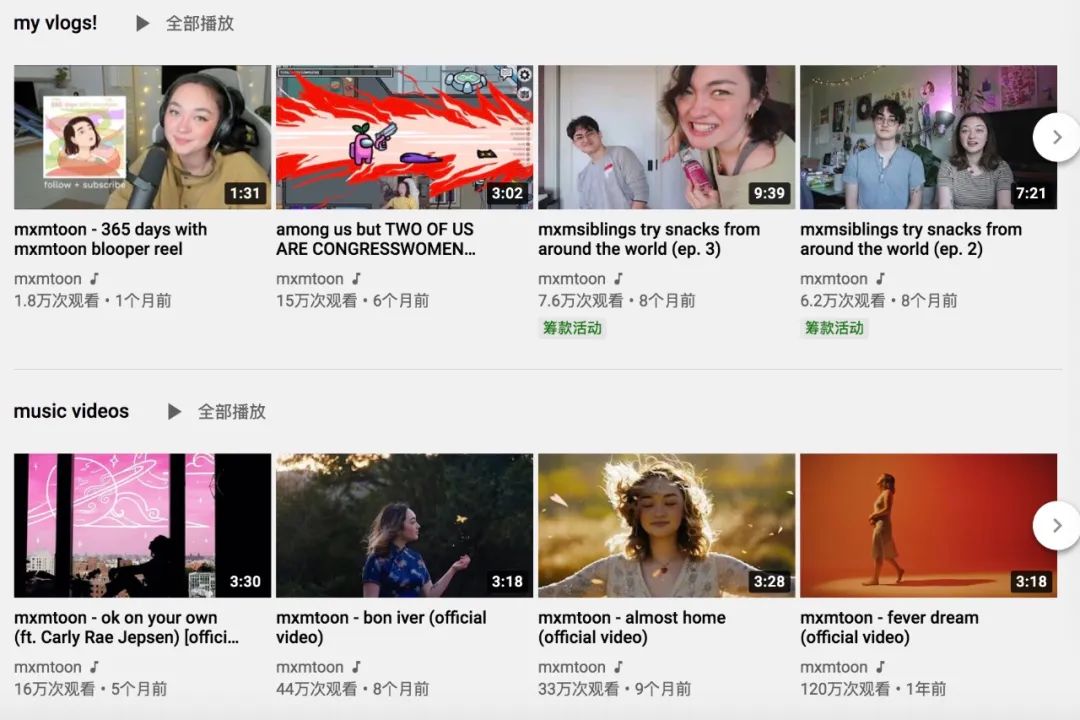Click the music note badge under bon iver video
Image resolution: width=1080 pixels, height=720 pixels.
(x=356, y=666)
